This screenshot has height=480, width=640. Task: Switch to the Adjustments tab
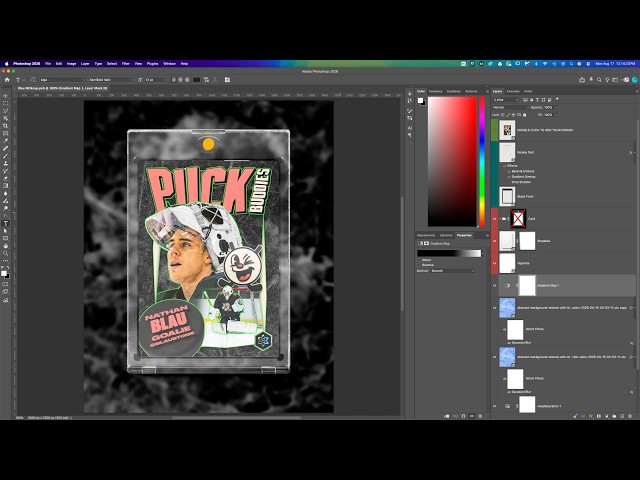426,236
